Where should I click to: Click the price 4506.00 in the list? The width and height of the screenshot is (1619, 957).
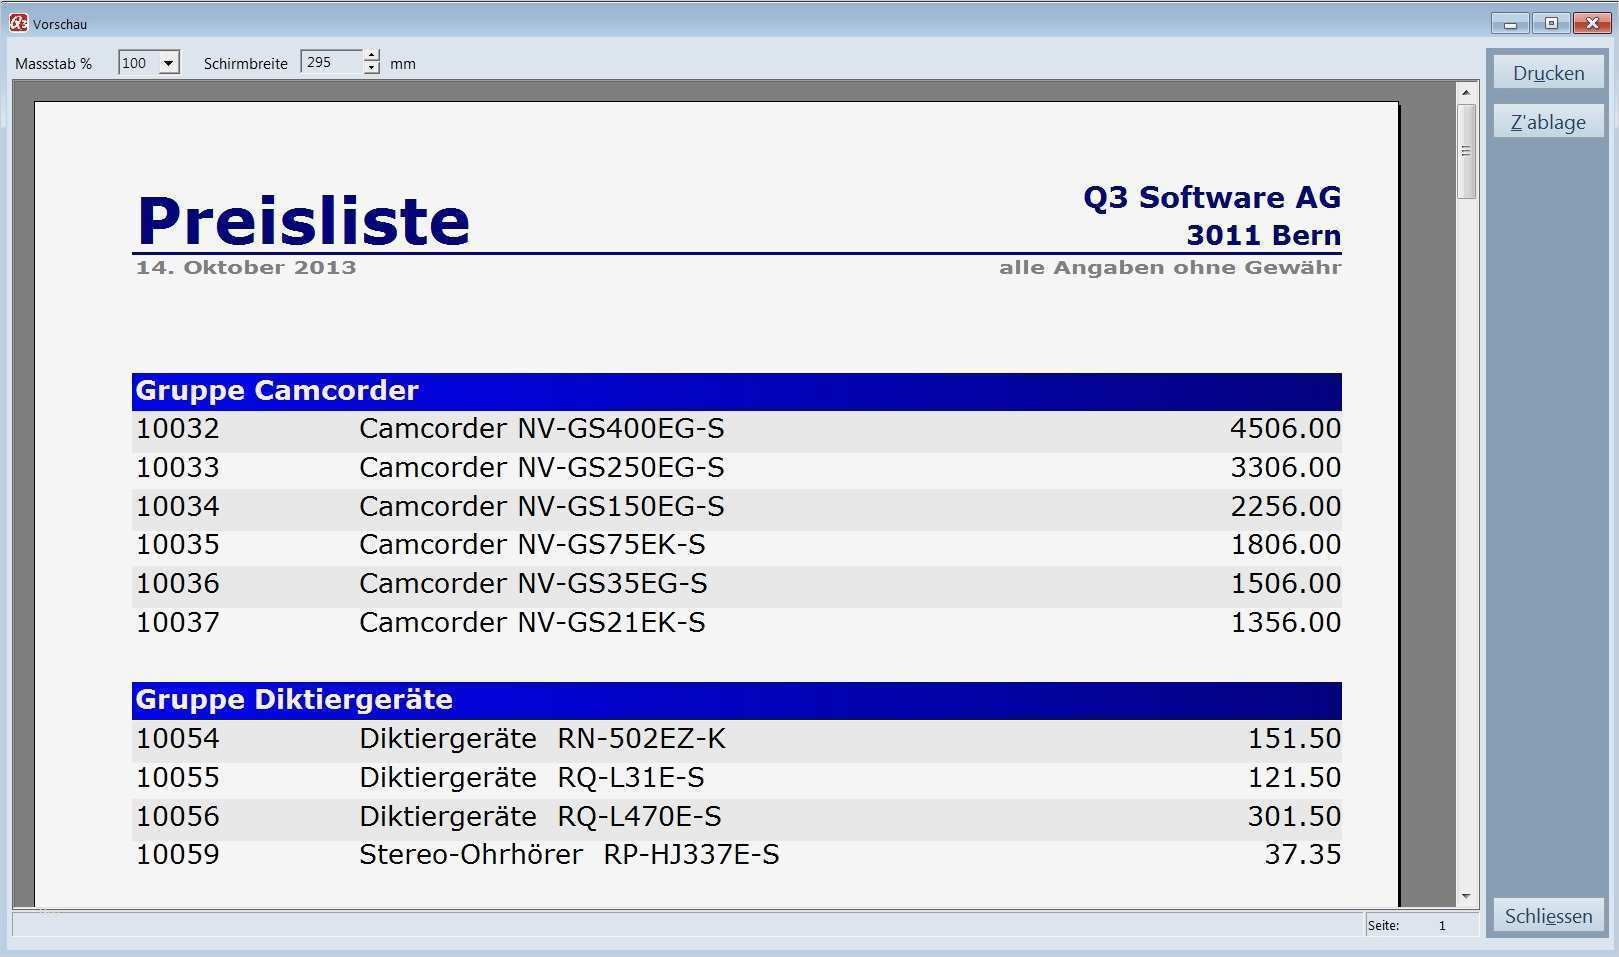[1287, 428]
